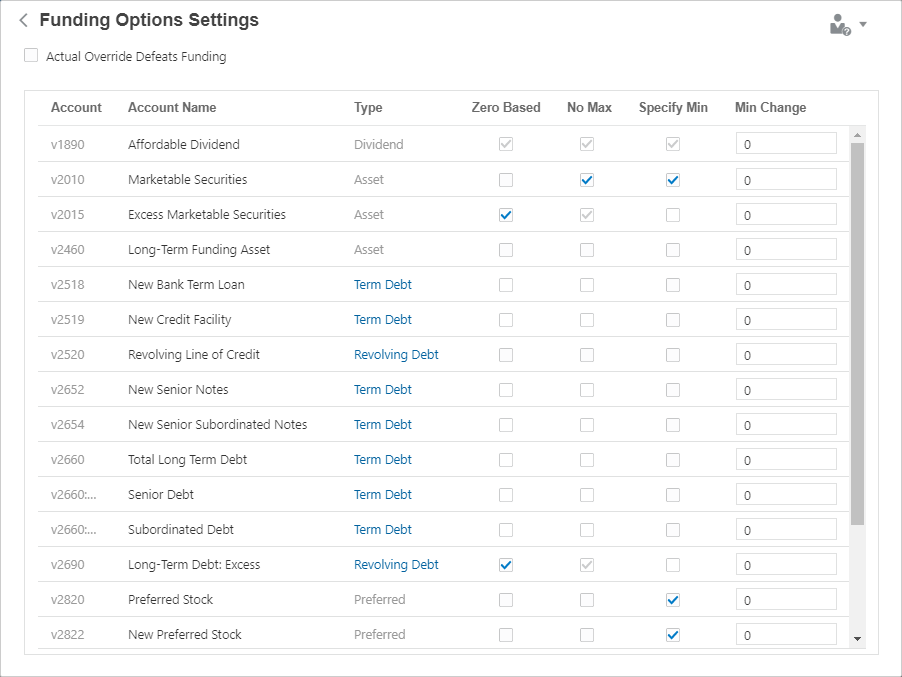Toggle Zero Based for Long-Term Debt: Excess
Viewport: 902px width, 677px height.
click(505, 564)
